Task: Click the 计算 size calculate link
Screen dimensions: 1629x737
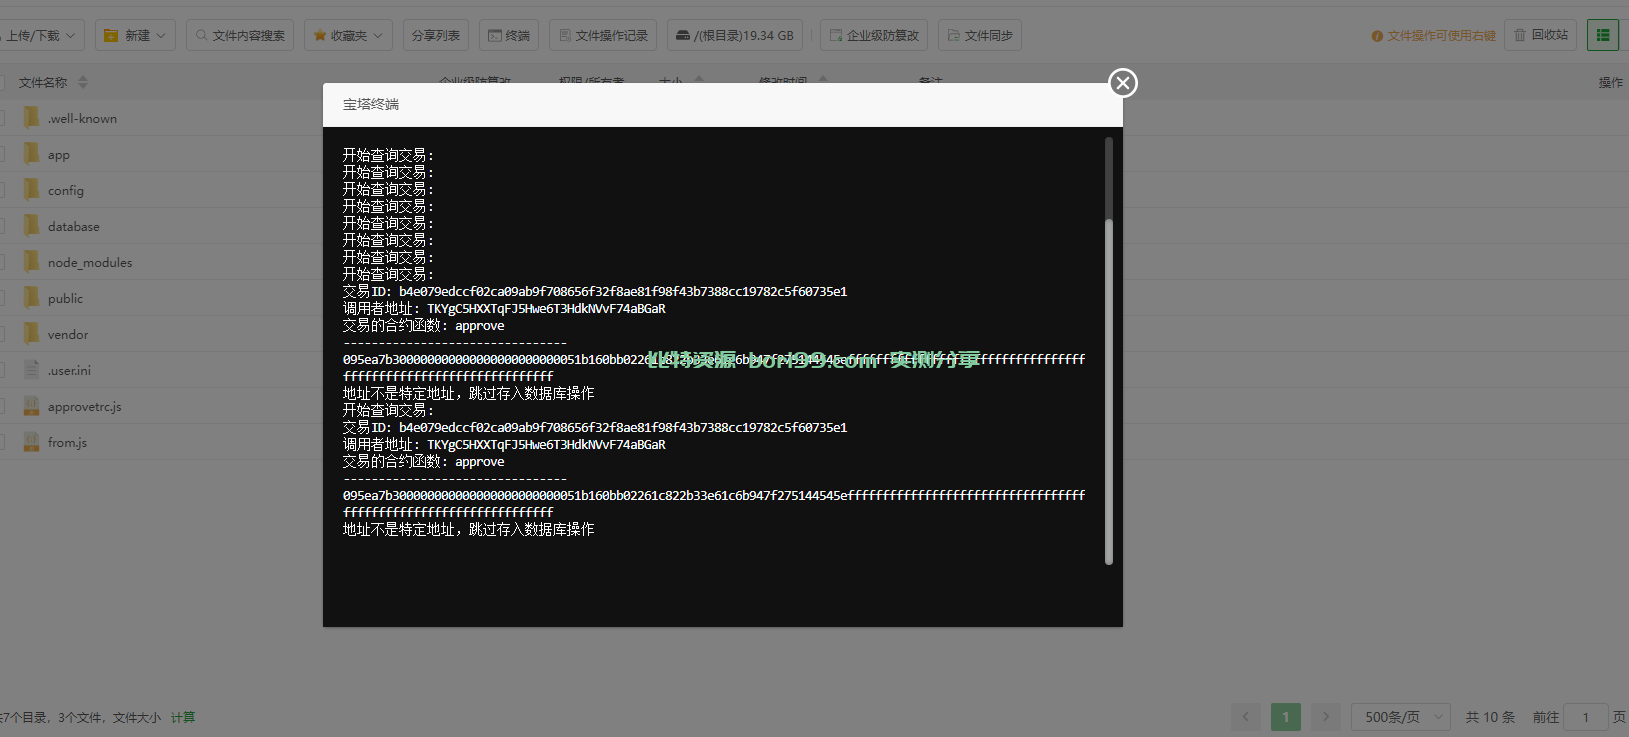Action: (x=183, y=718)
